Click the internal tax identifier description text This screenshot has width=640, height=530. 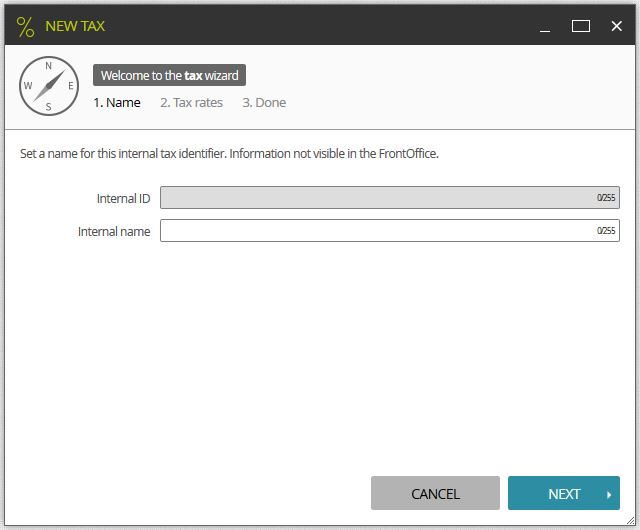229,154
